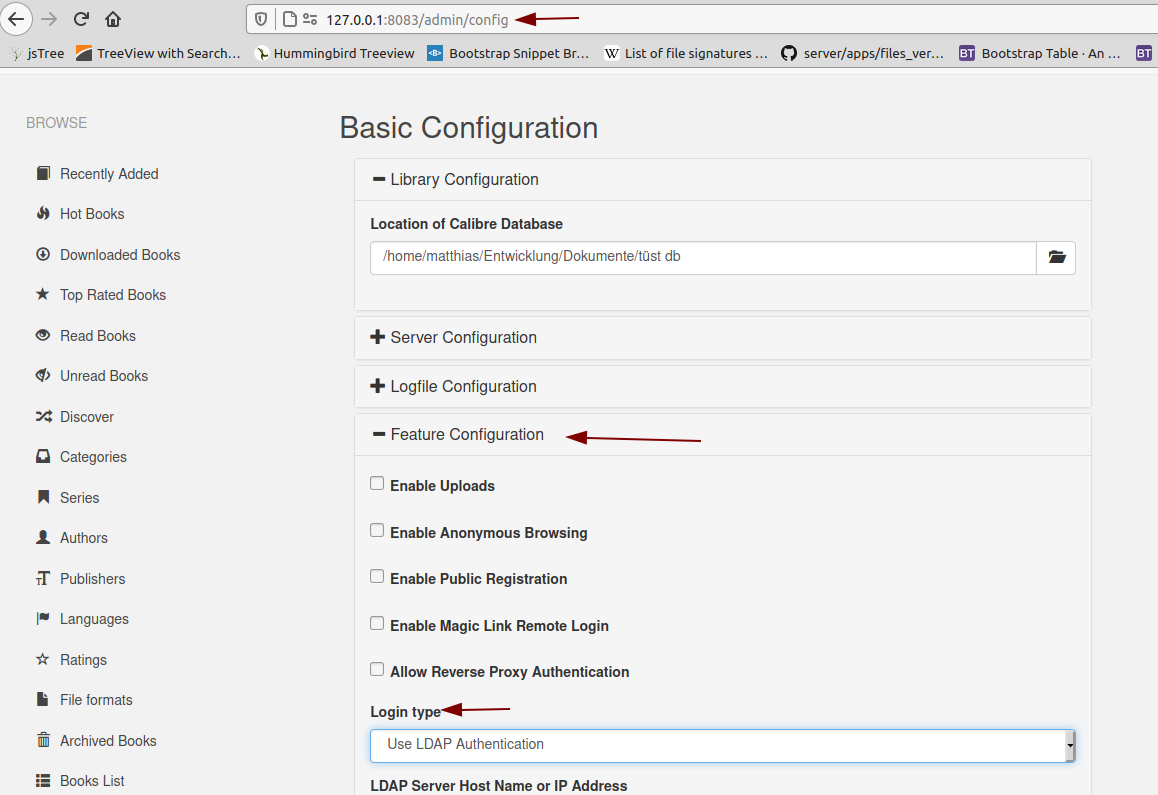
Task: Click the Firefox shield icon in address bar
Action: pos(259,18)
